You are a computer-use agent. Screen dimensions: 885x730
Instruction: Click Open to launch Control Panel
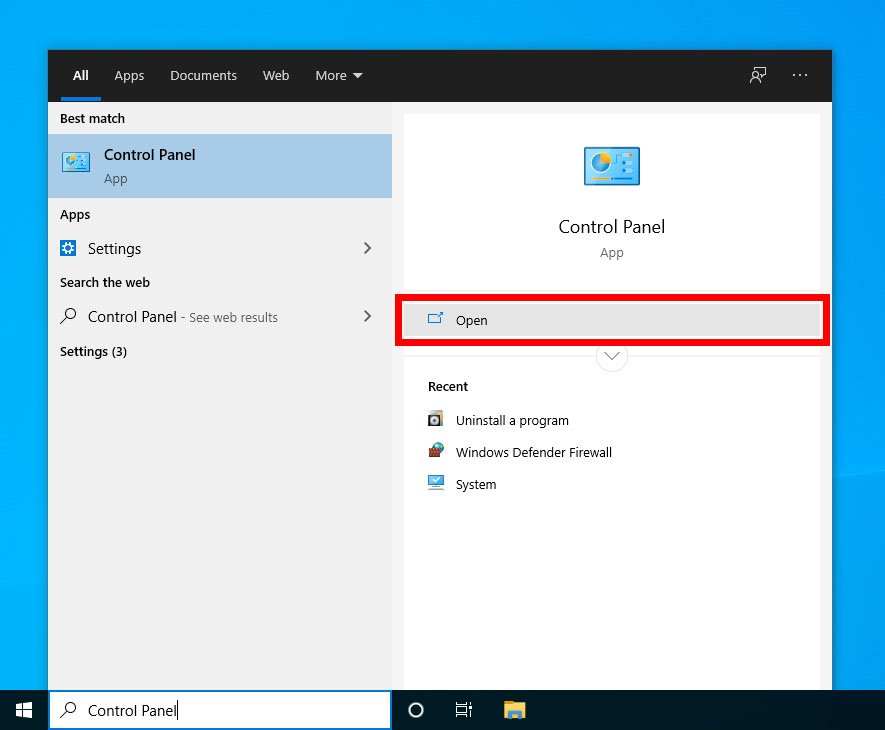tap(612, 320)
